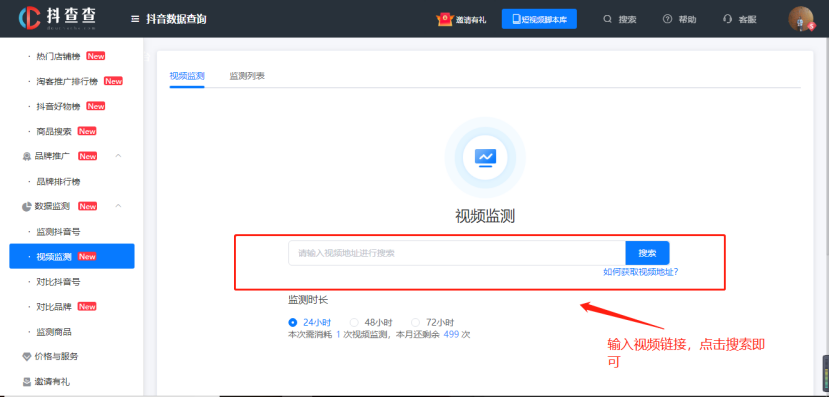The width and height of the screenshot is (829, 397).
Task: Select 视频监测 in sidebar
Action: [x=72, y=256]
